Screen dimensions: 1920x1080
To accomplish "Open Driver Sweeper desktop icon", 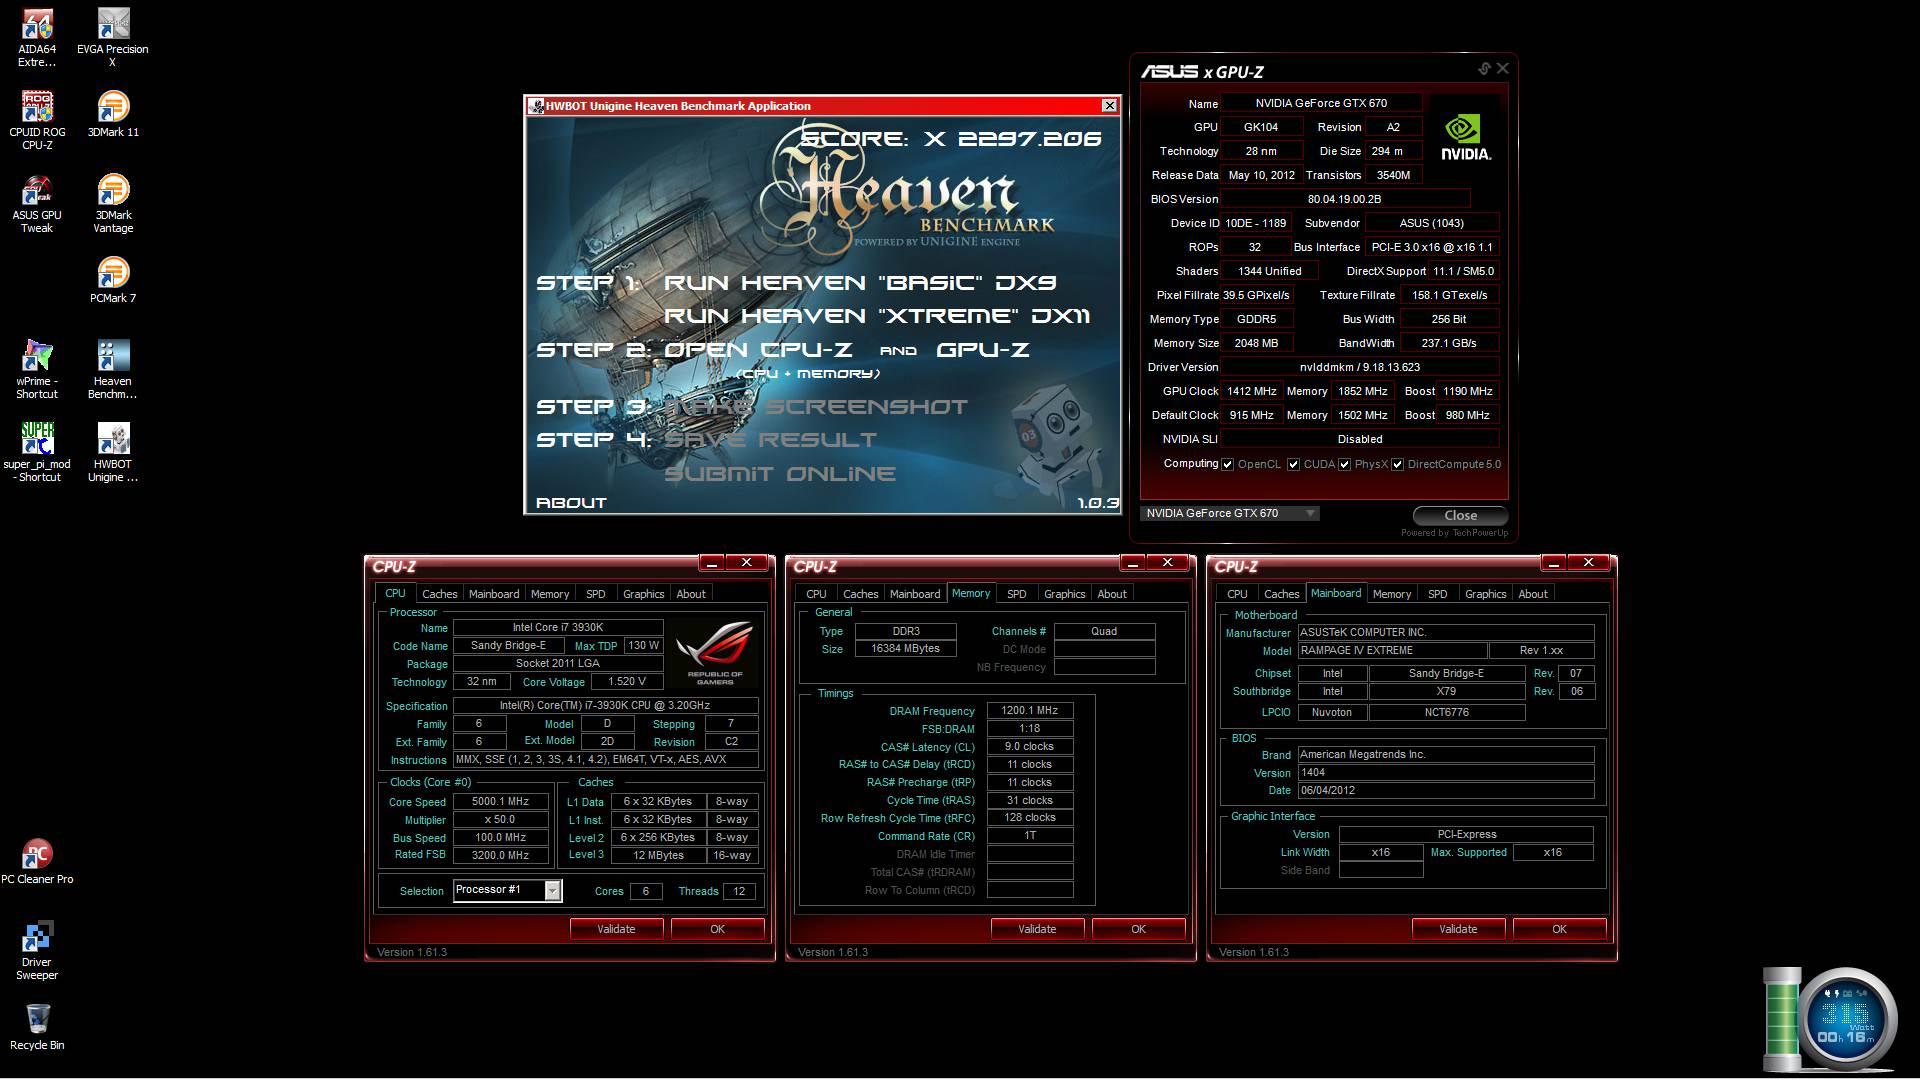I will click(x=37, y=951).
